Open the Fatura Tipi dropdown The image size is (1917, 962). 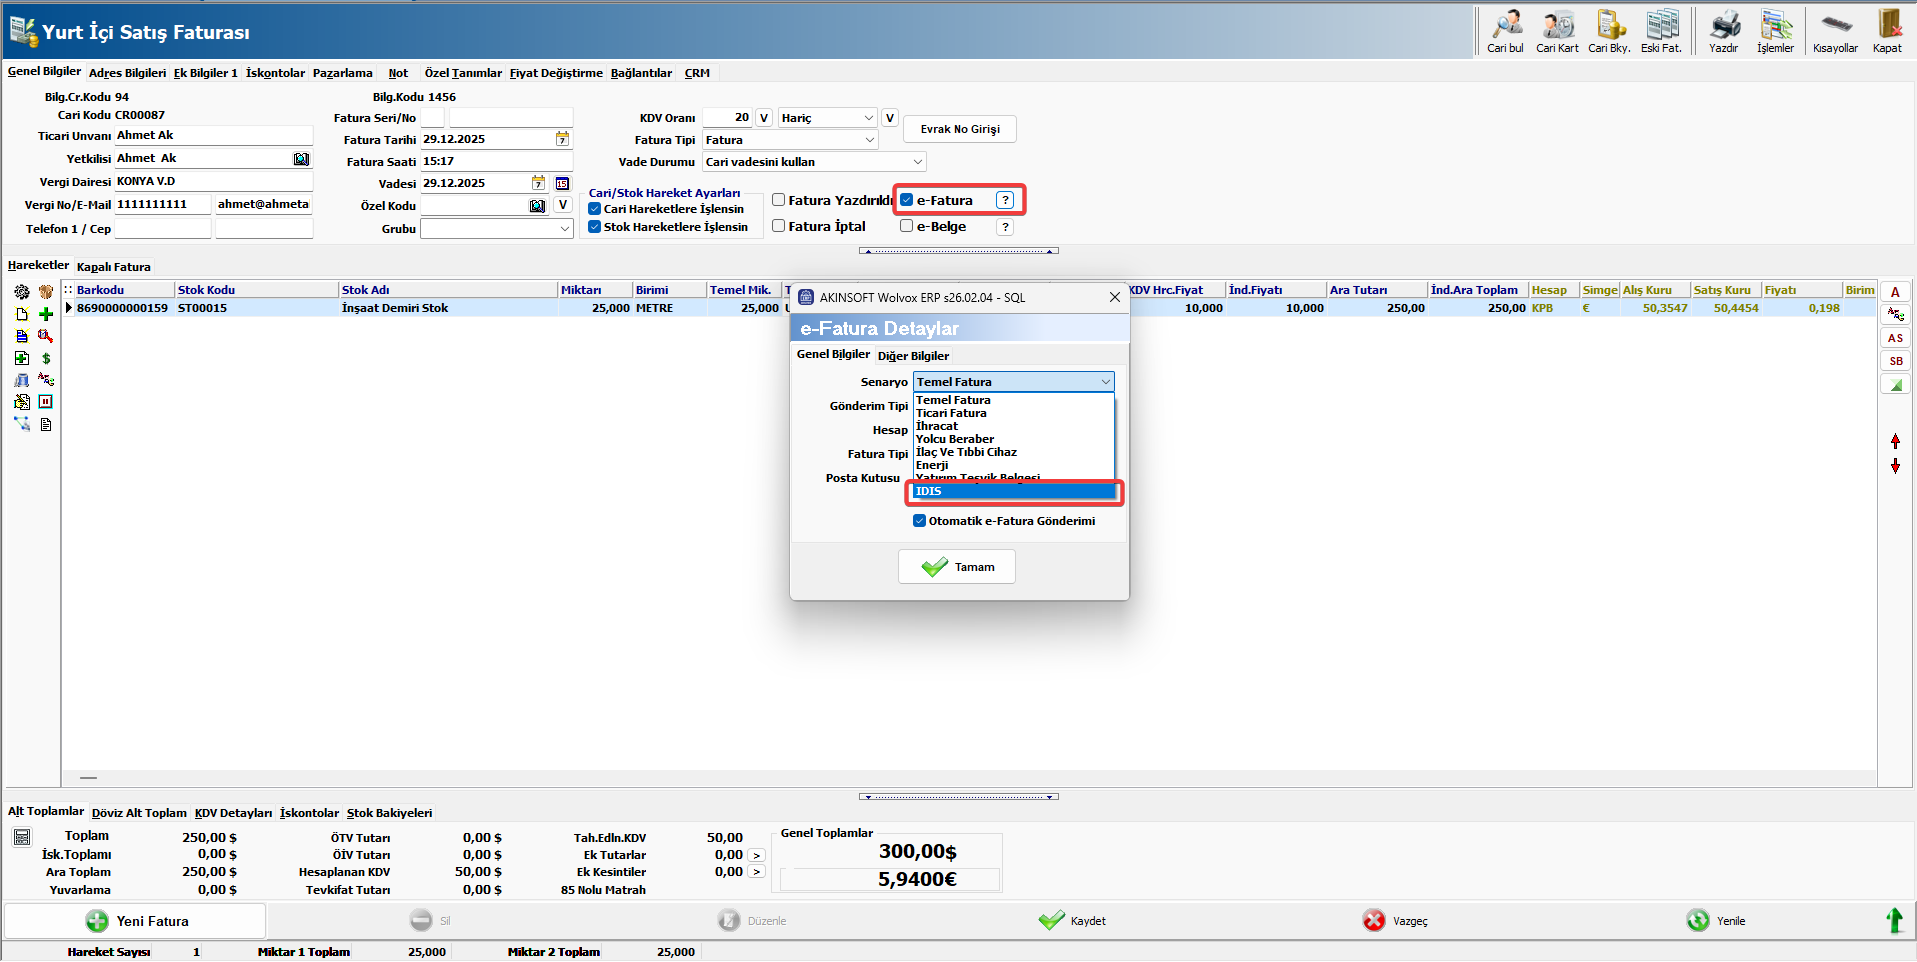click(869, 140)
